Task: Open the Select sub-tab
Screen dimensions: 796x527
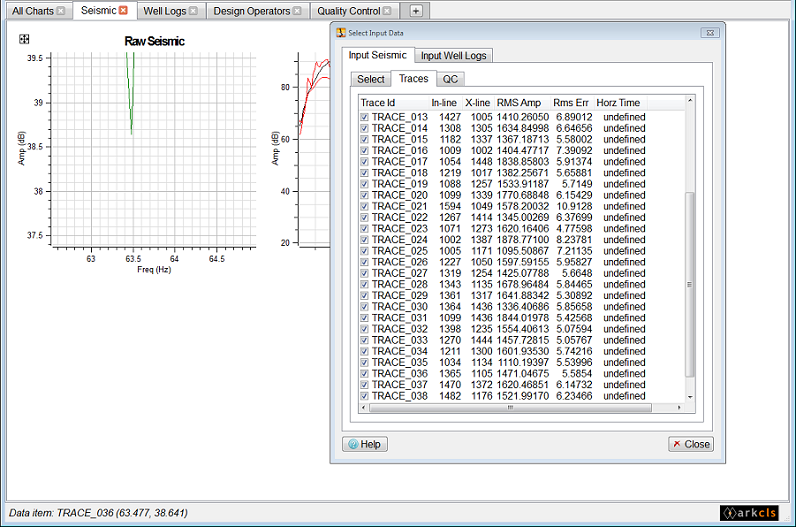Action: (371, 79)
